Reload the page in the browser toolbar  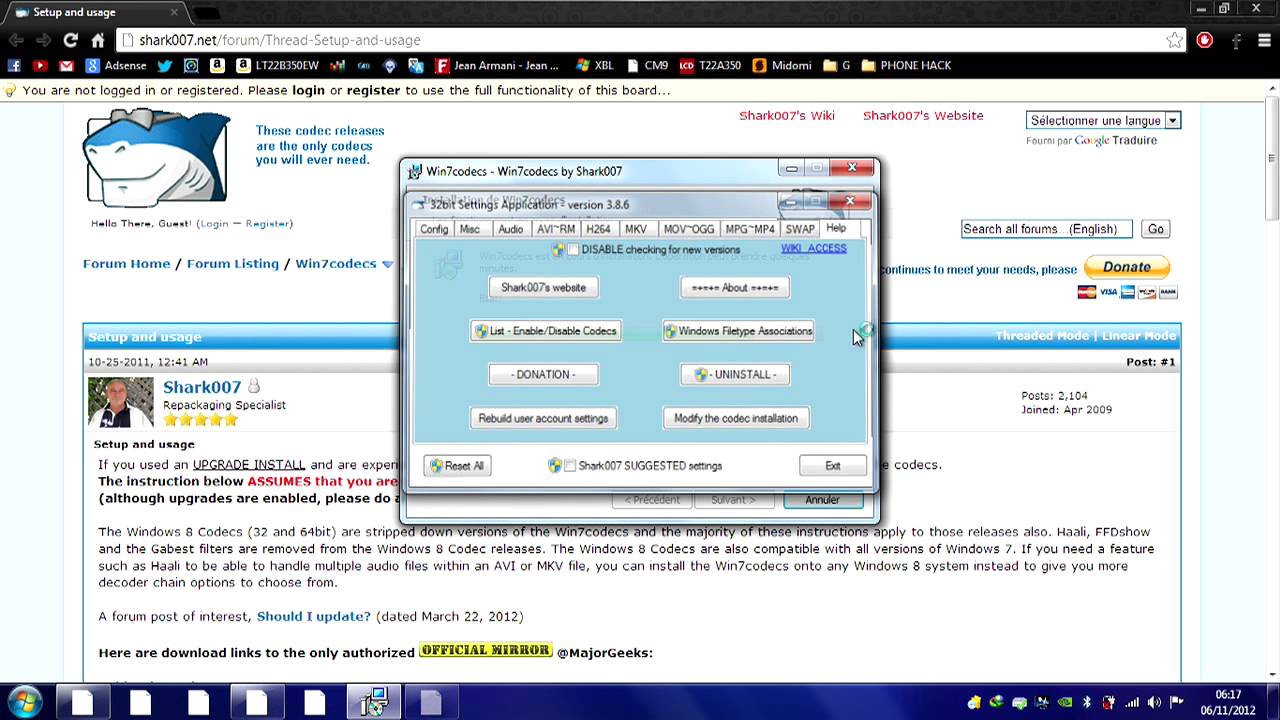(x=70, y=40)
